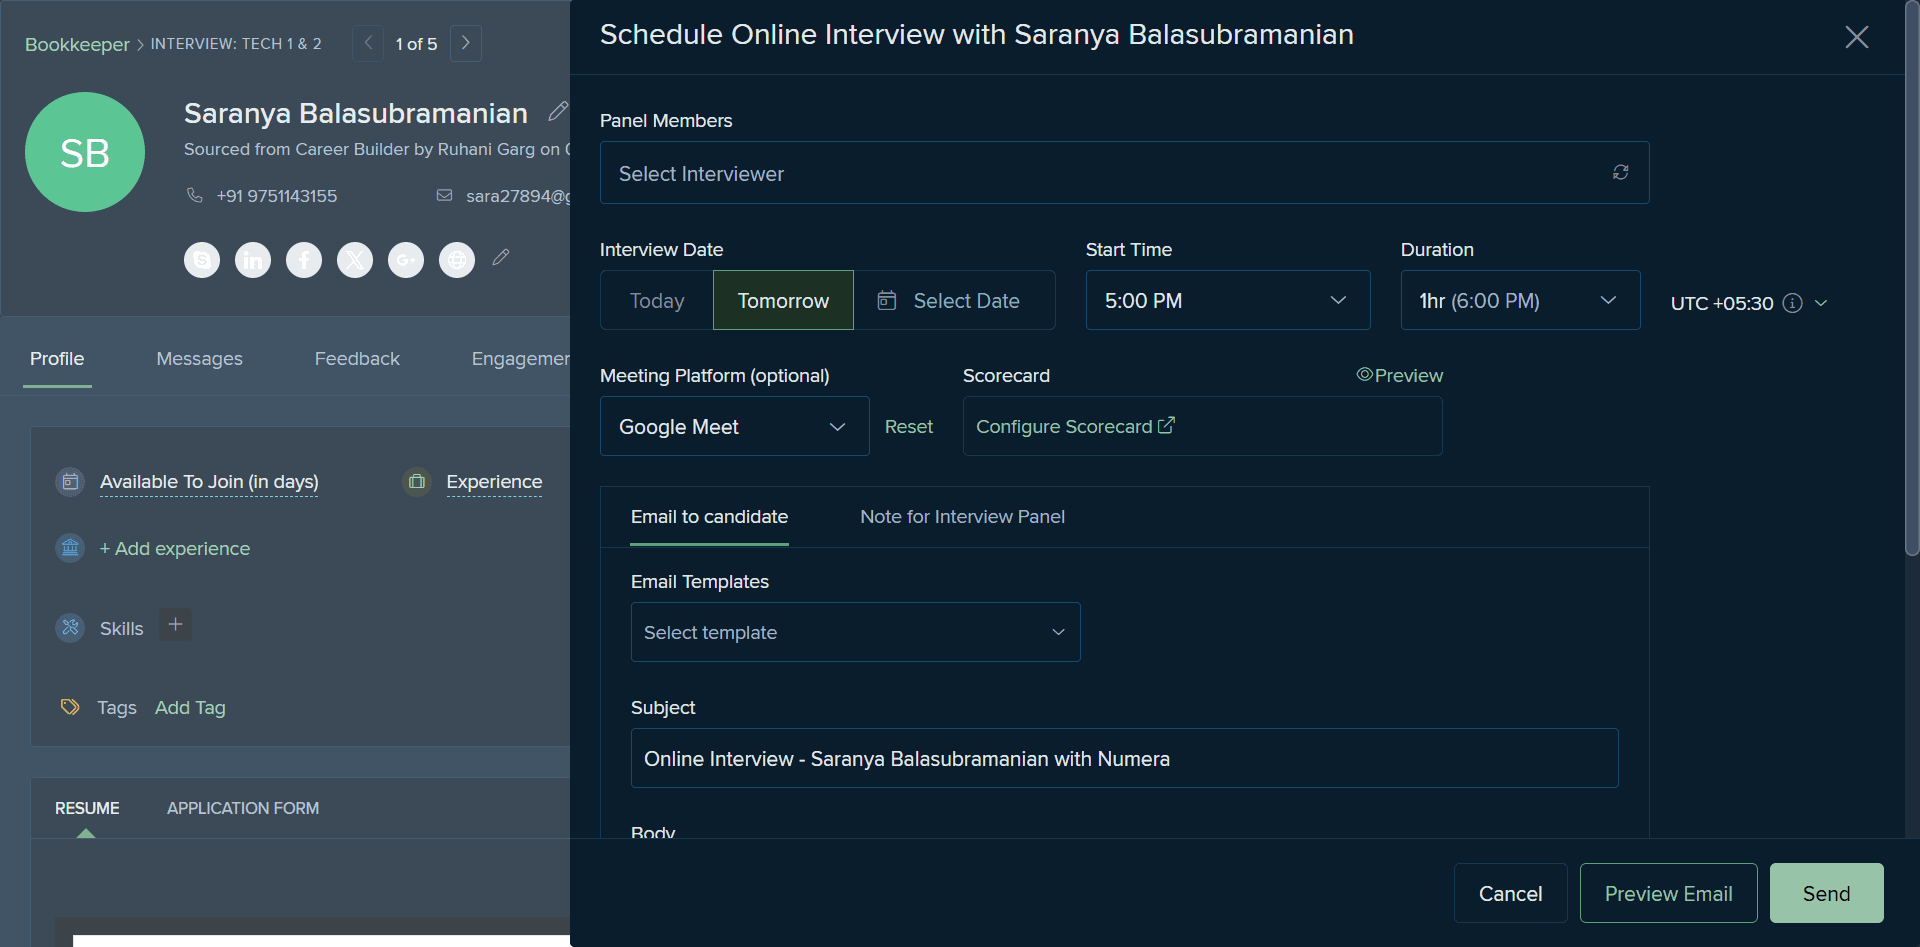Open the LinkedIn profile icon
The height and width of the screenshot is (947, 1920).
pos(253,260)
